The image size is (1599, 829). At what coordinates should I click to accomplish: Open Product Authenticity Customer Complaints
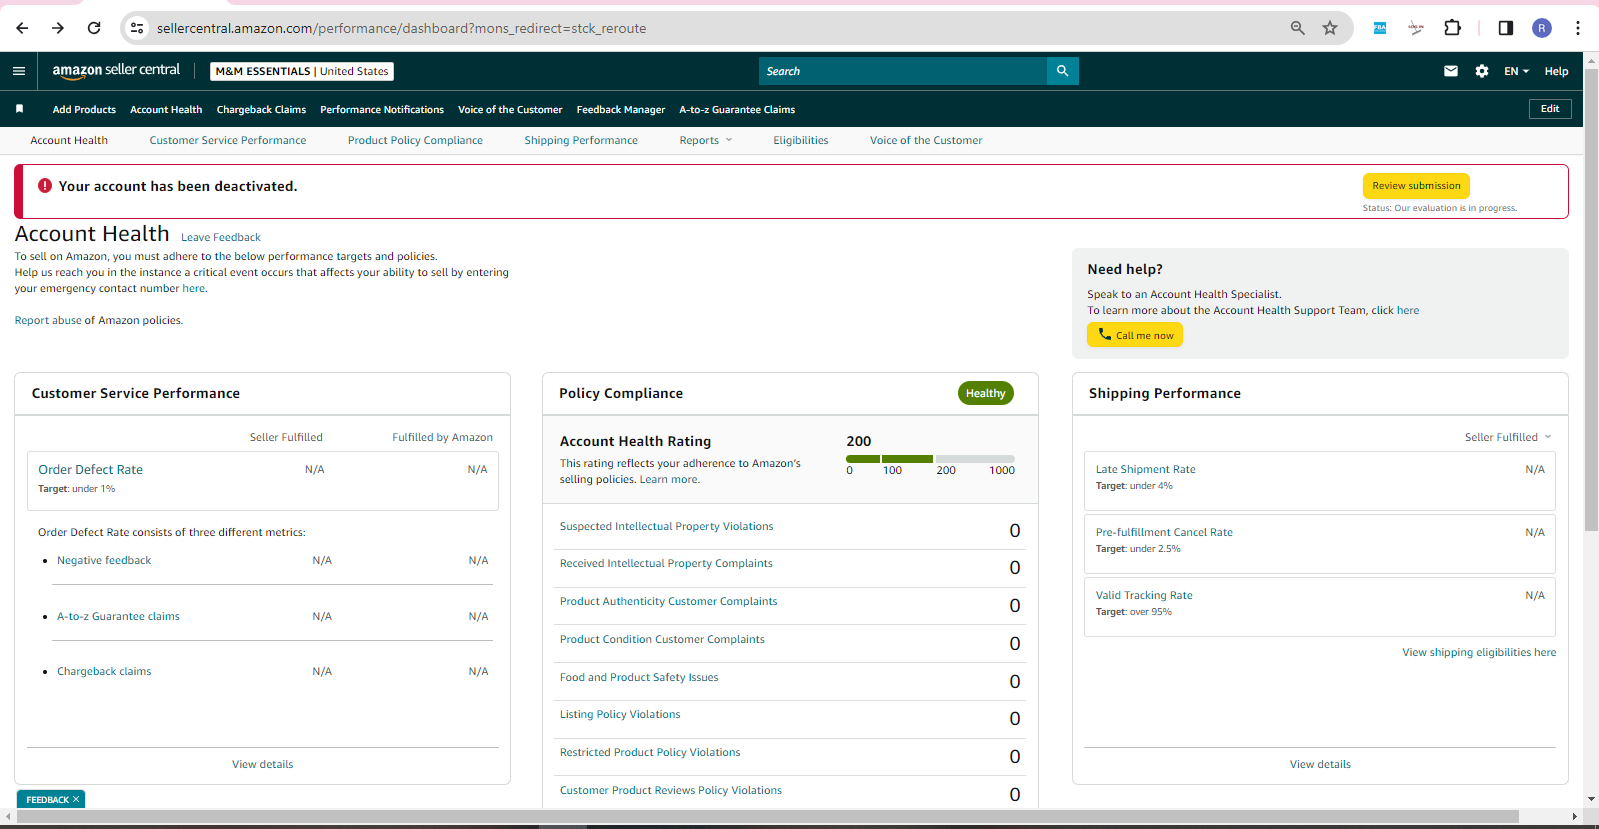click(x=668, y=601)
